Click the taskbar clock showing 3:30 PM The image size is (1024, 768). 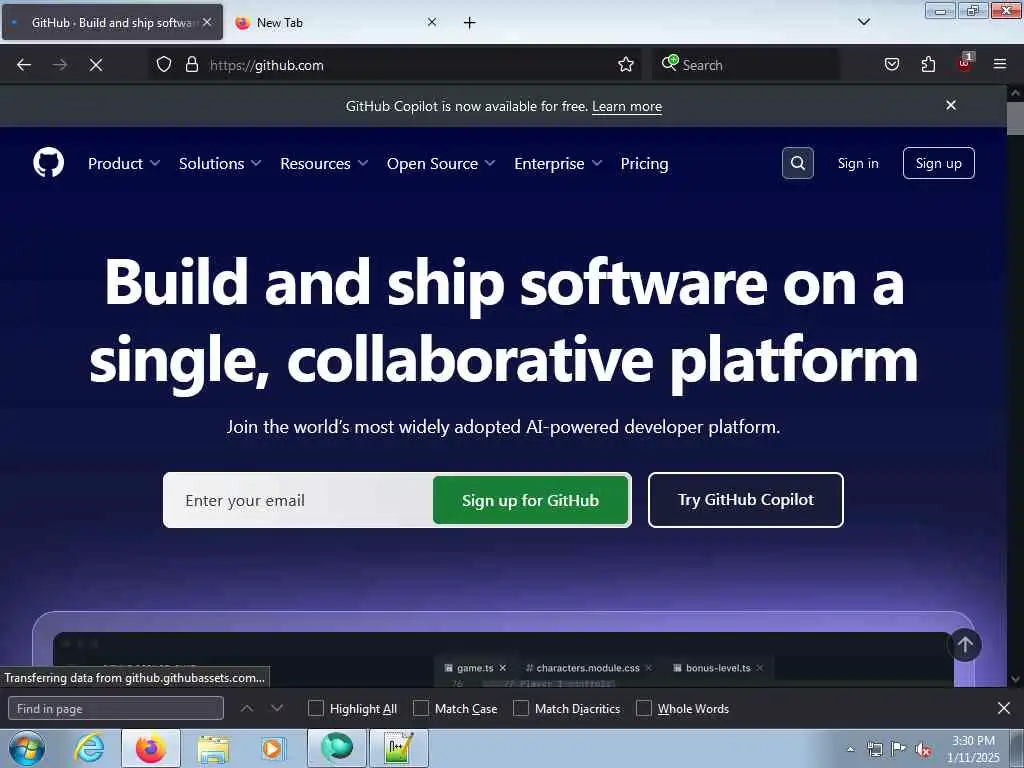973,748
